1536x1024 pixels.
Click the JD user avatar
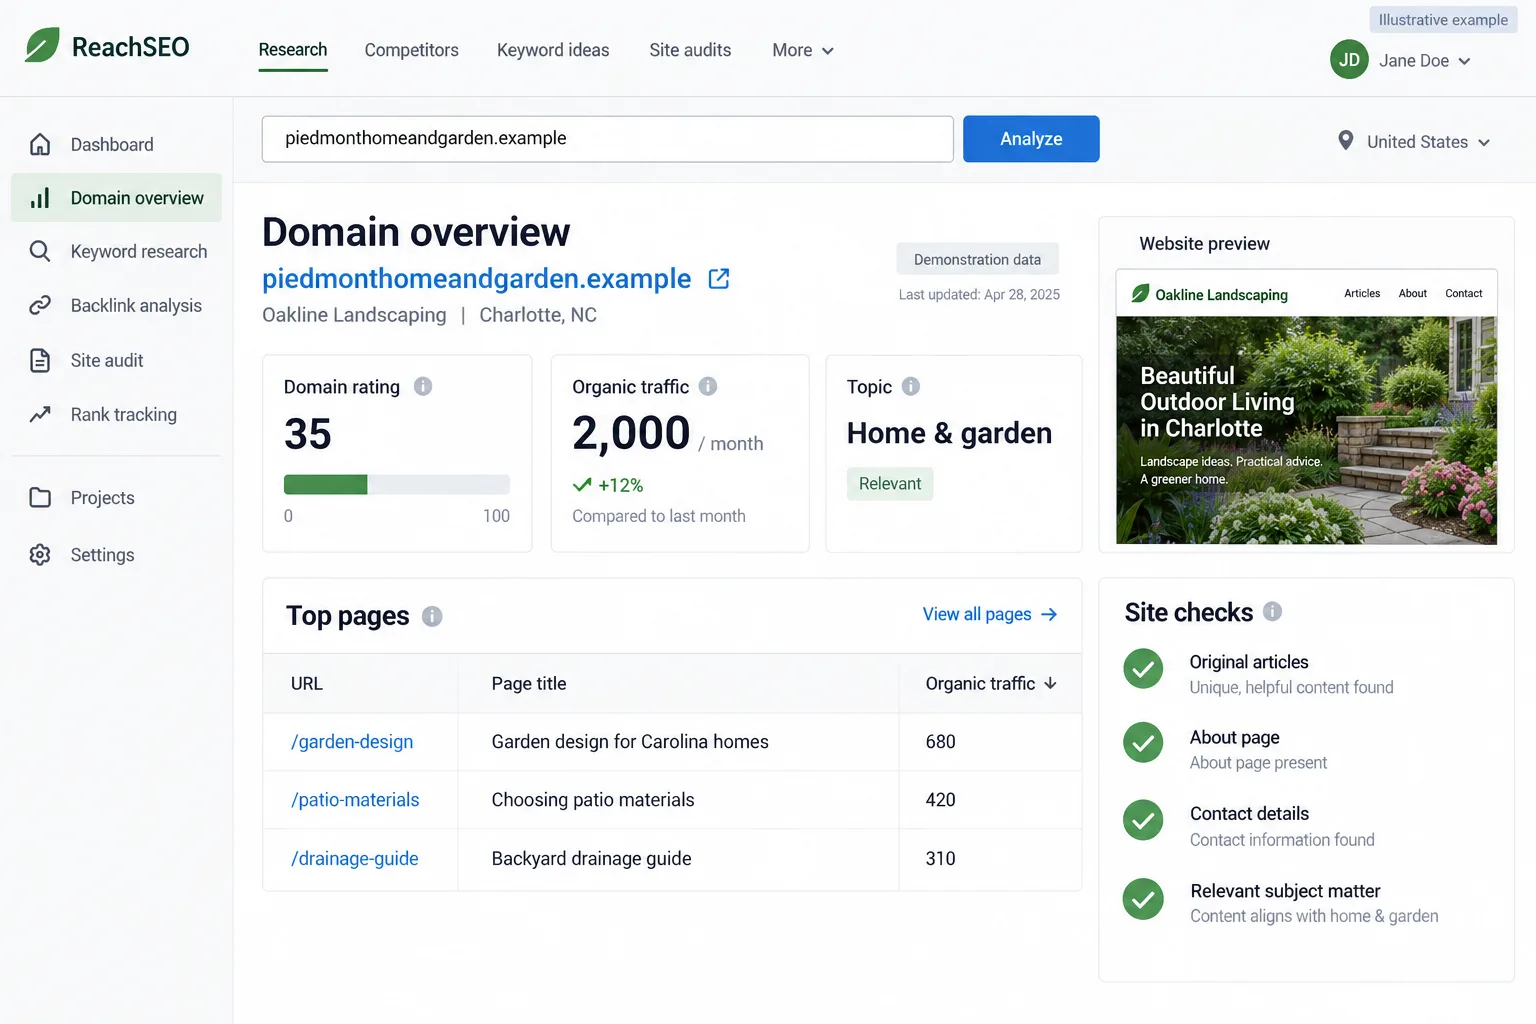point(1349,60)
